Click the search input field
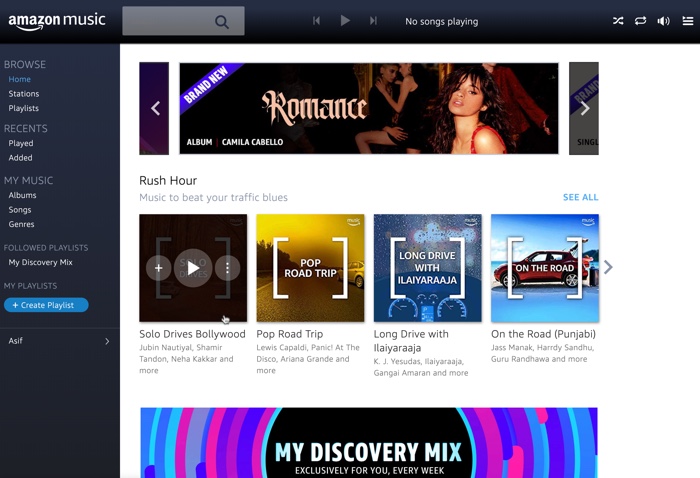The width and height of the screenshot is (700, 478). pos(183,21)
